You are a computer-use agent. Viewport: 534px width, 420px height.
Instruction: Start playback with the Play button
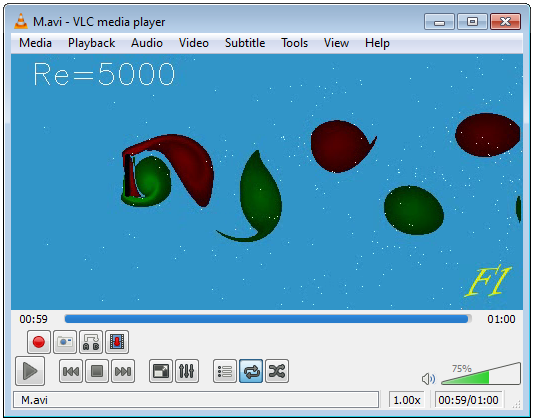click(30, 371)
